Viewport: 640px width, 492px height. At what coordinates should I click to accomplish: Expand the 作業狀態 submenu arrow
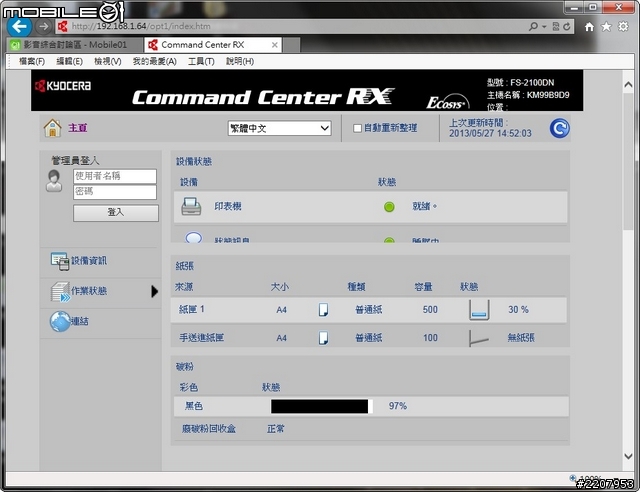coord(154,292)
